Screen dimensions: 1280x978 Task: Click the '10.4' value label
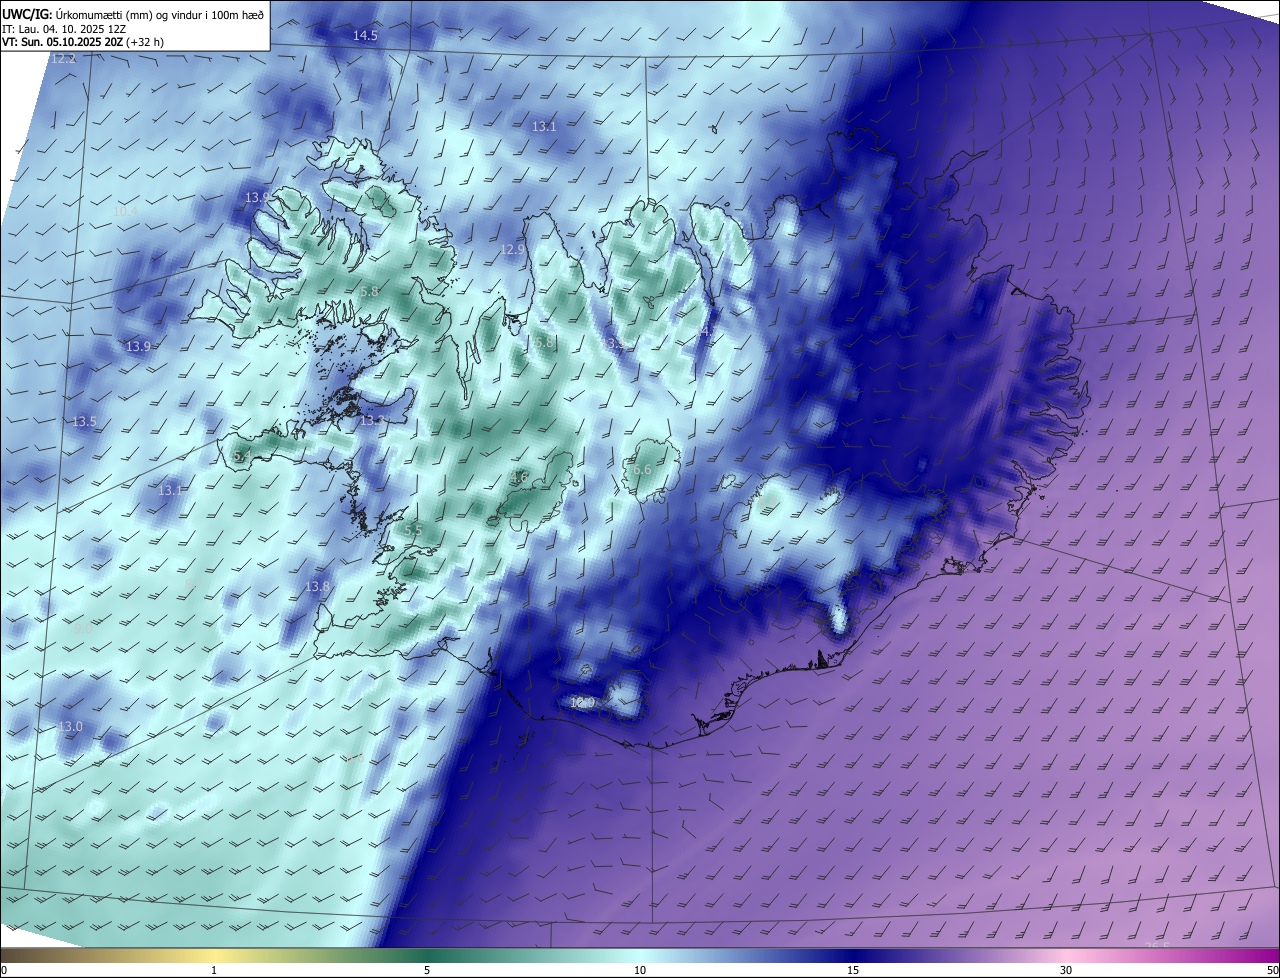click(x=125, y=212)
